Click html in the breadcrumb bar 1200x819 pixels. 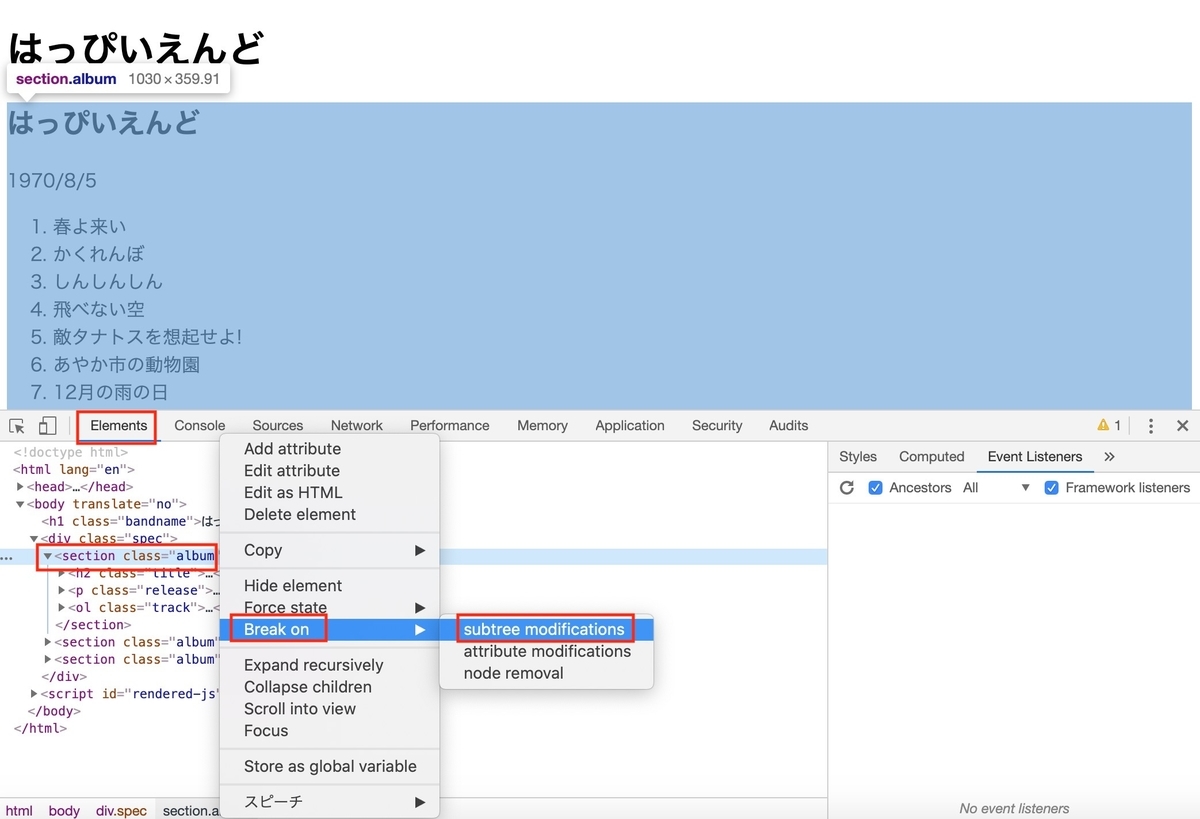[x=19, y=811]
